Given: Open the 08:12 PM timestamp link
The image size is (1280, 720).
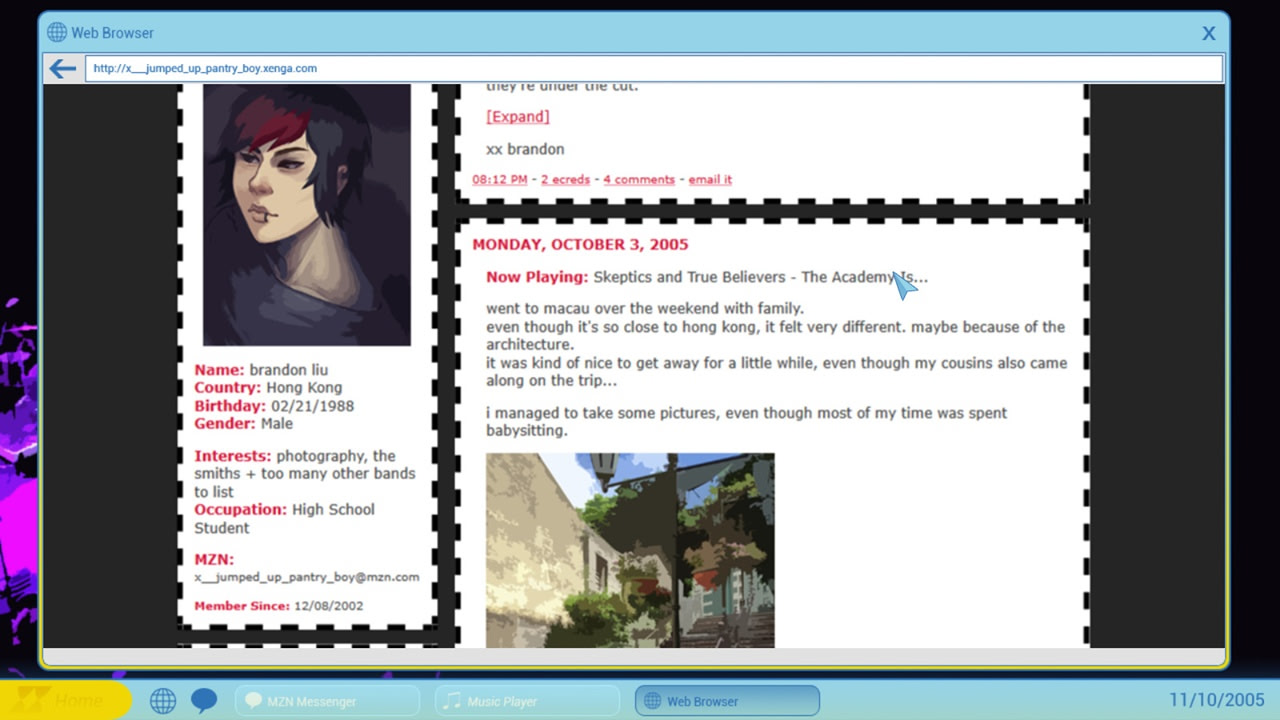Looking at the screenshot, I should coord(499,179).
